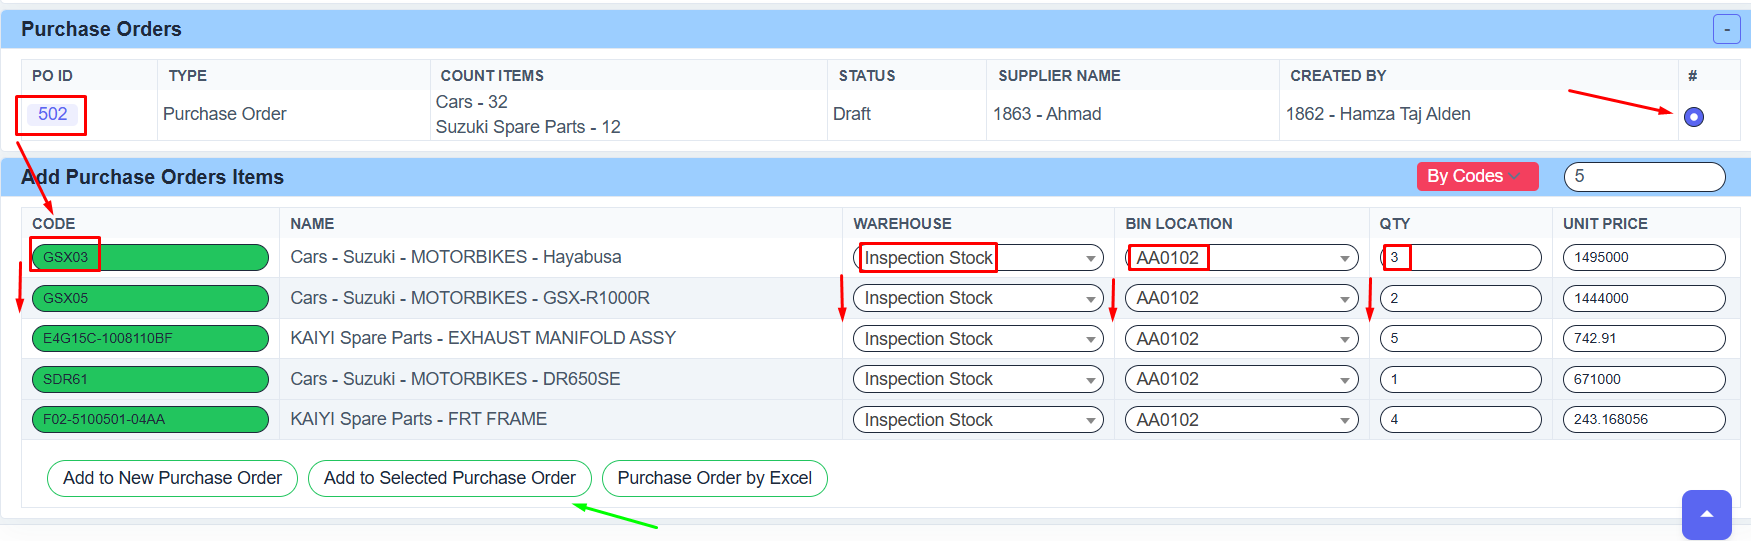This screenshot has width=1751, height=541.
Task: Open PO ID 502 link
Action: click(x=52, y=114)
